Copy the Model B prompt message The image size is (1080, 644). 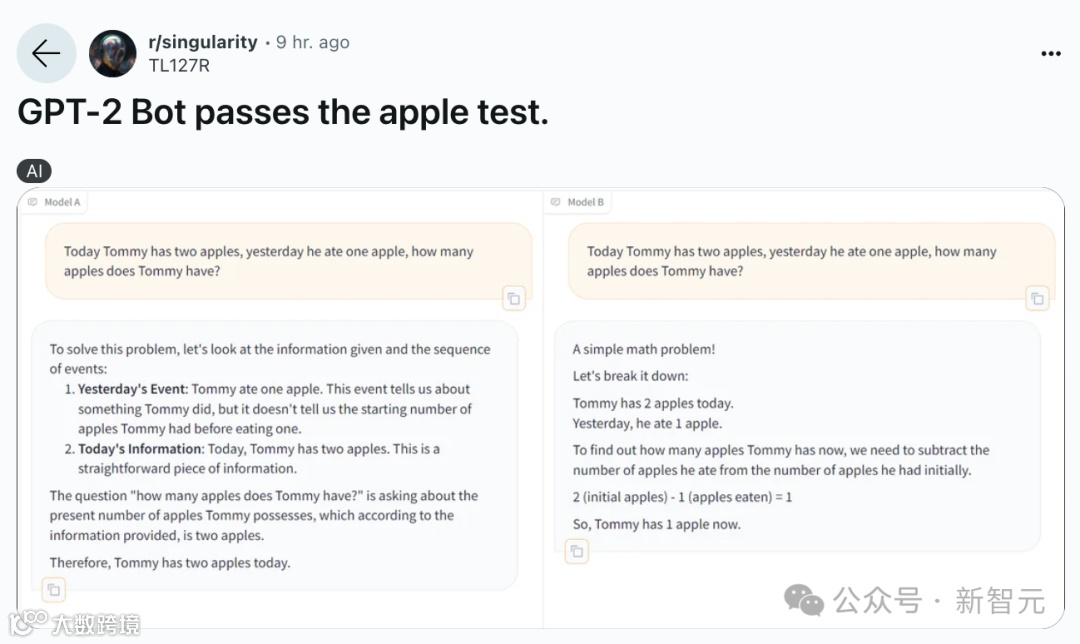(x=1037, y=297)
